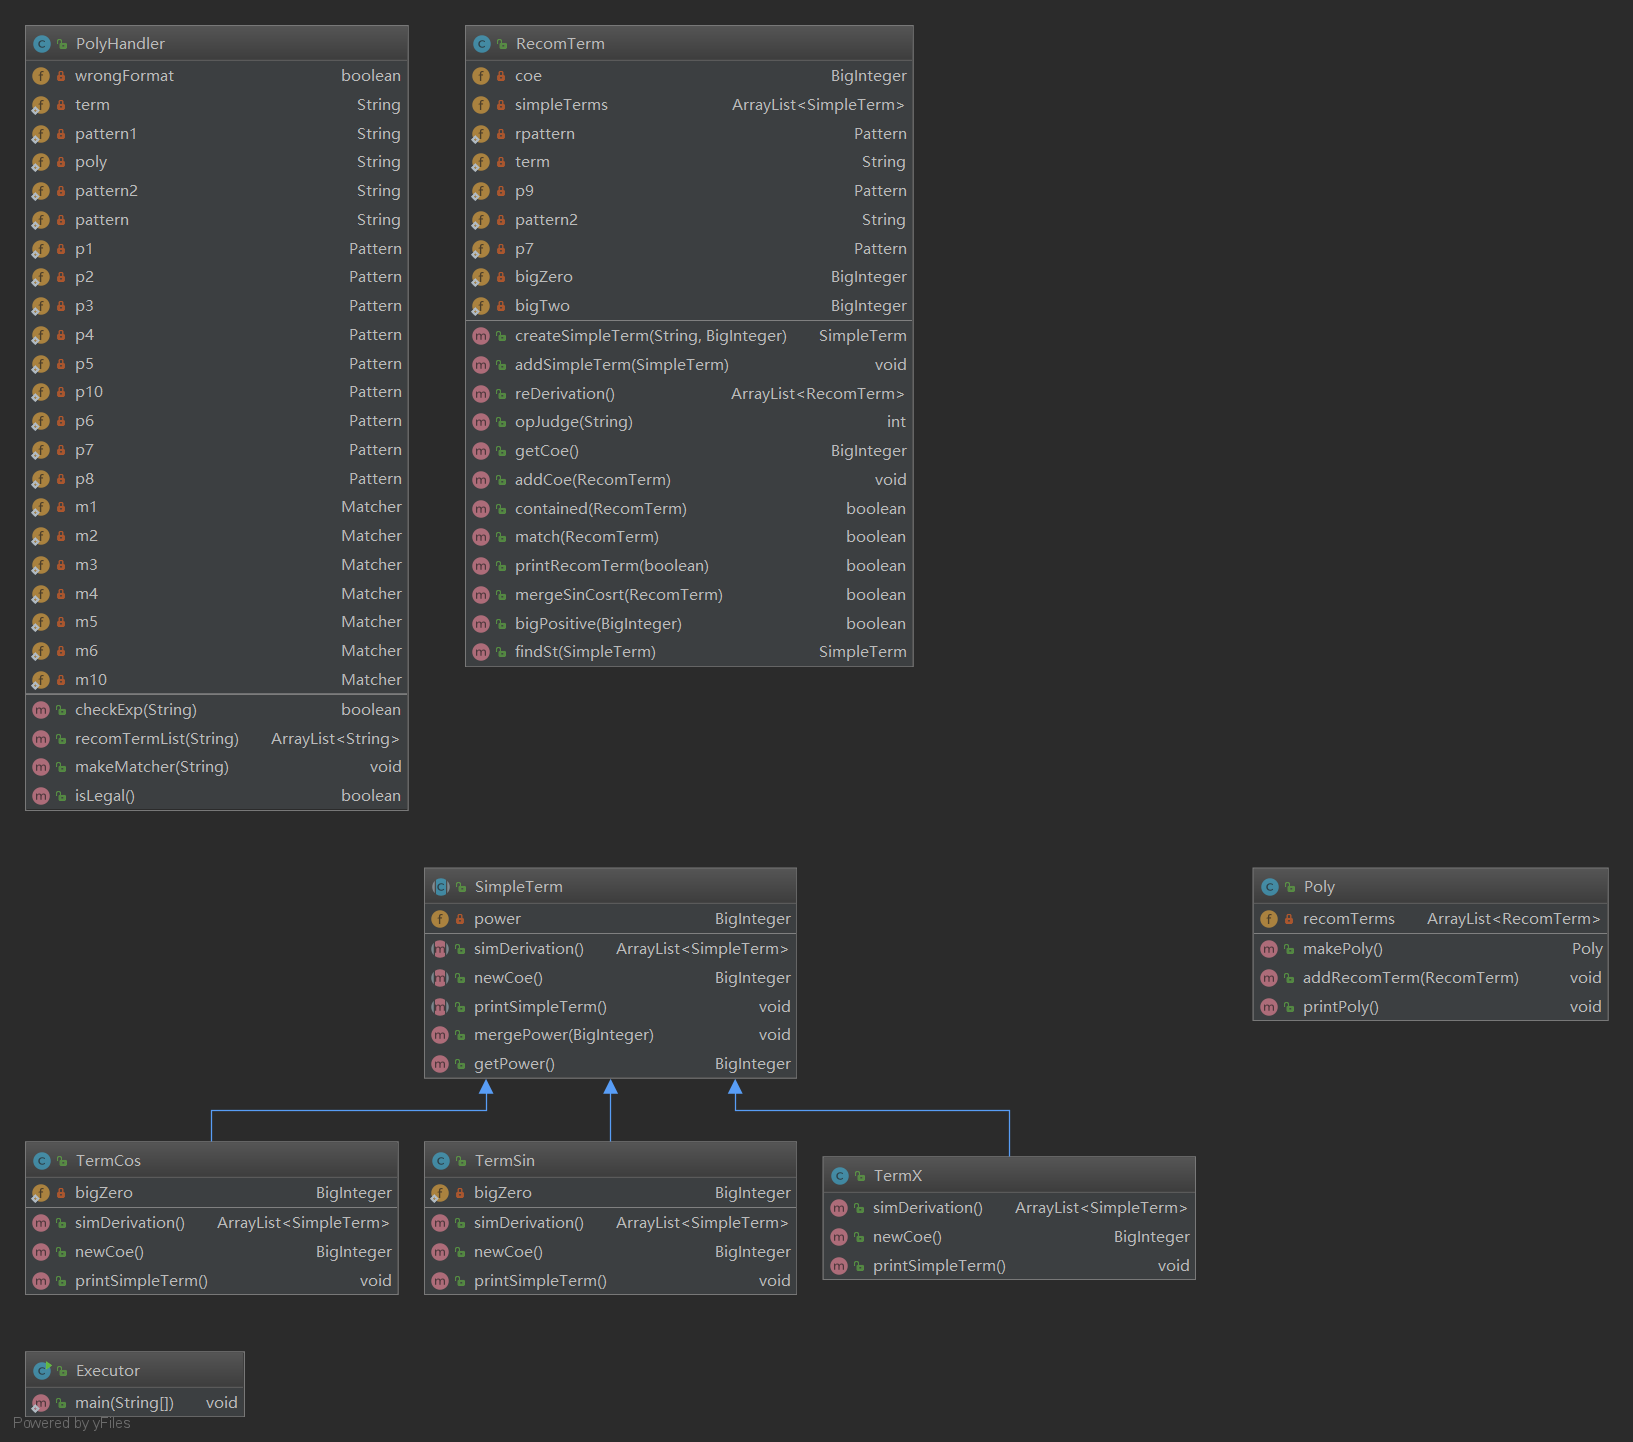Select the Poly class title
The image size is (1633, 1442).
click(1319, 887)
